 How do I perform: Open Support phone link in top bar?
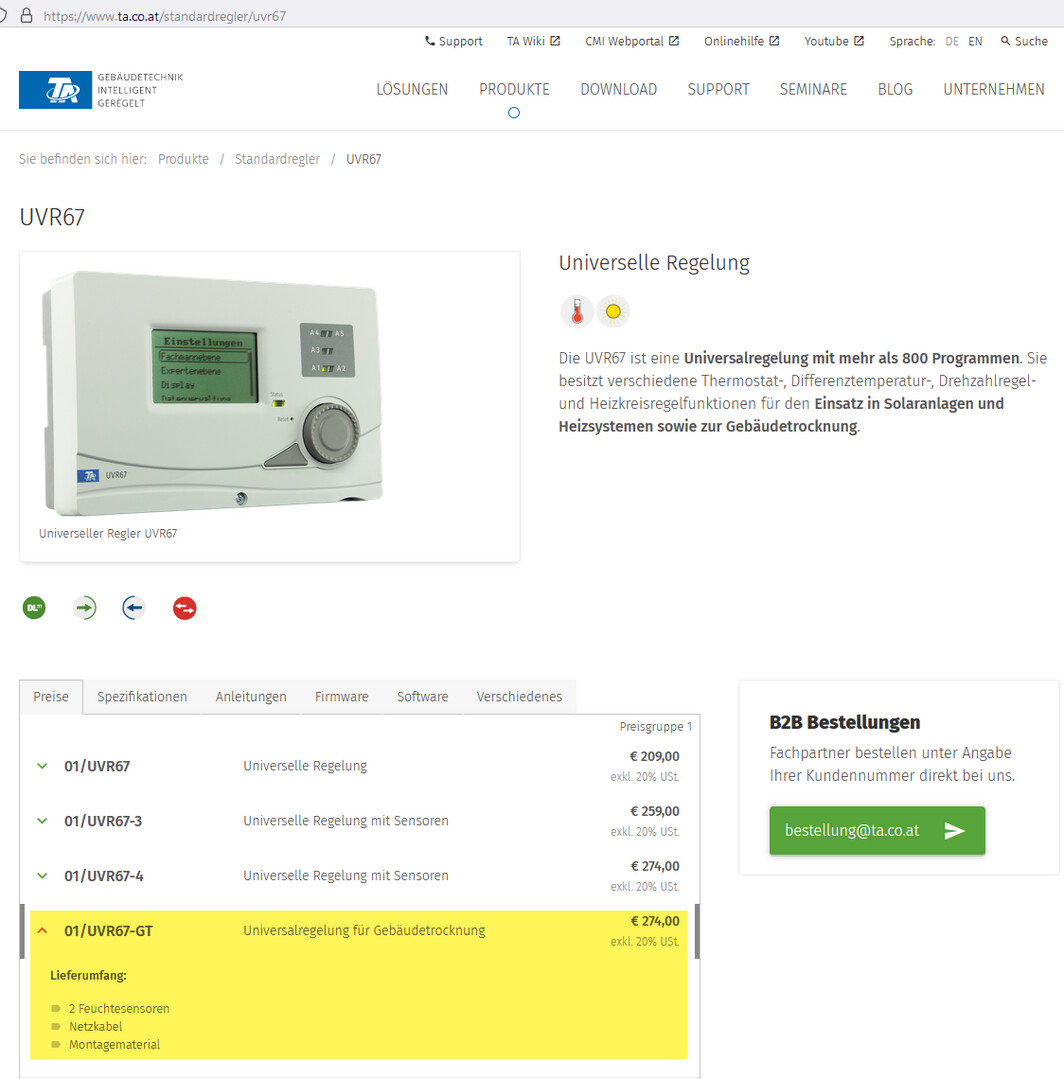[454, 41]
